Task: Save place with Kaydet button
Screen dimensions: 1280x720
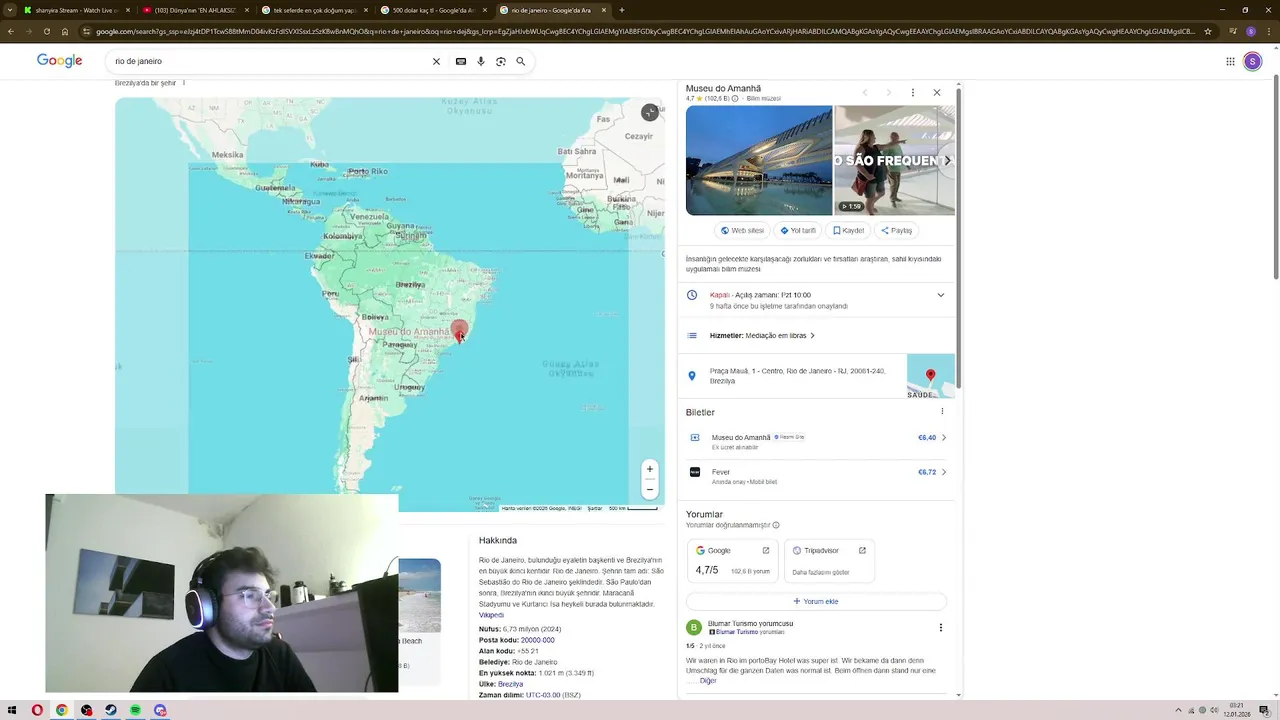Action: [848, 230]
